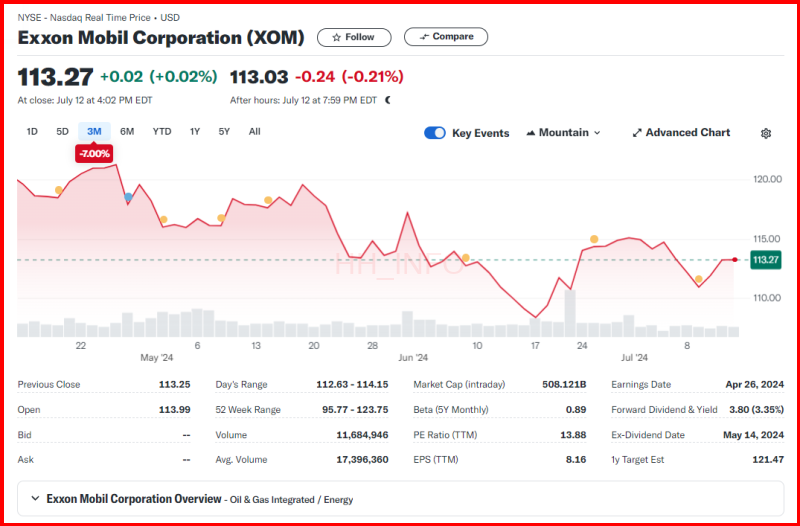Select the 5Y time range tab

(x=224, y=132)
